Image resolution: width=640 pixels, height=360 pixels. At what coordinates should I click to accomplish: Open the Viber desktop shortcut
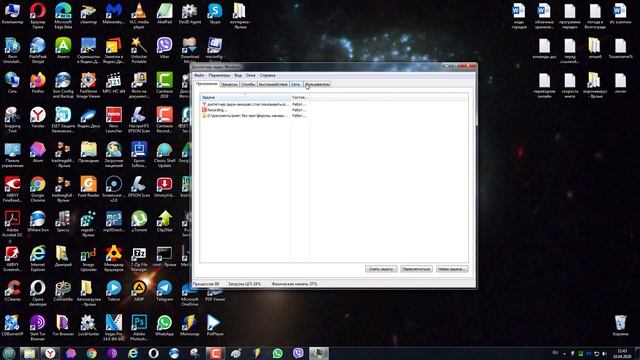click(x=164, y=48)
